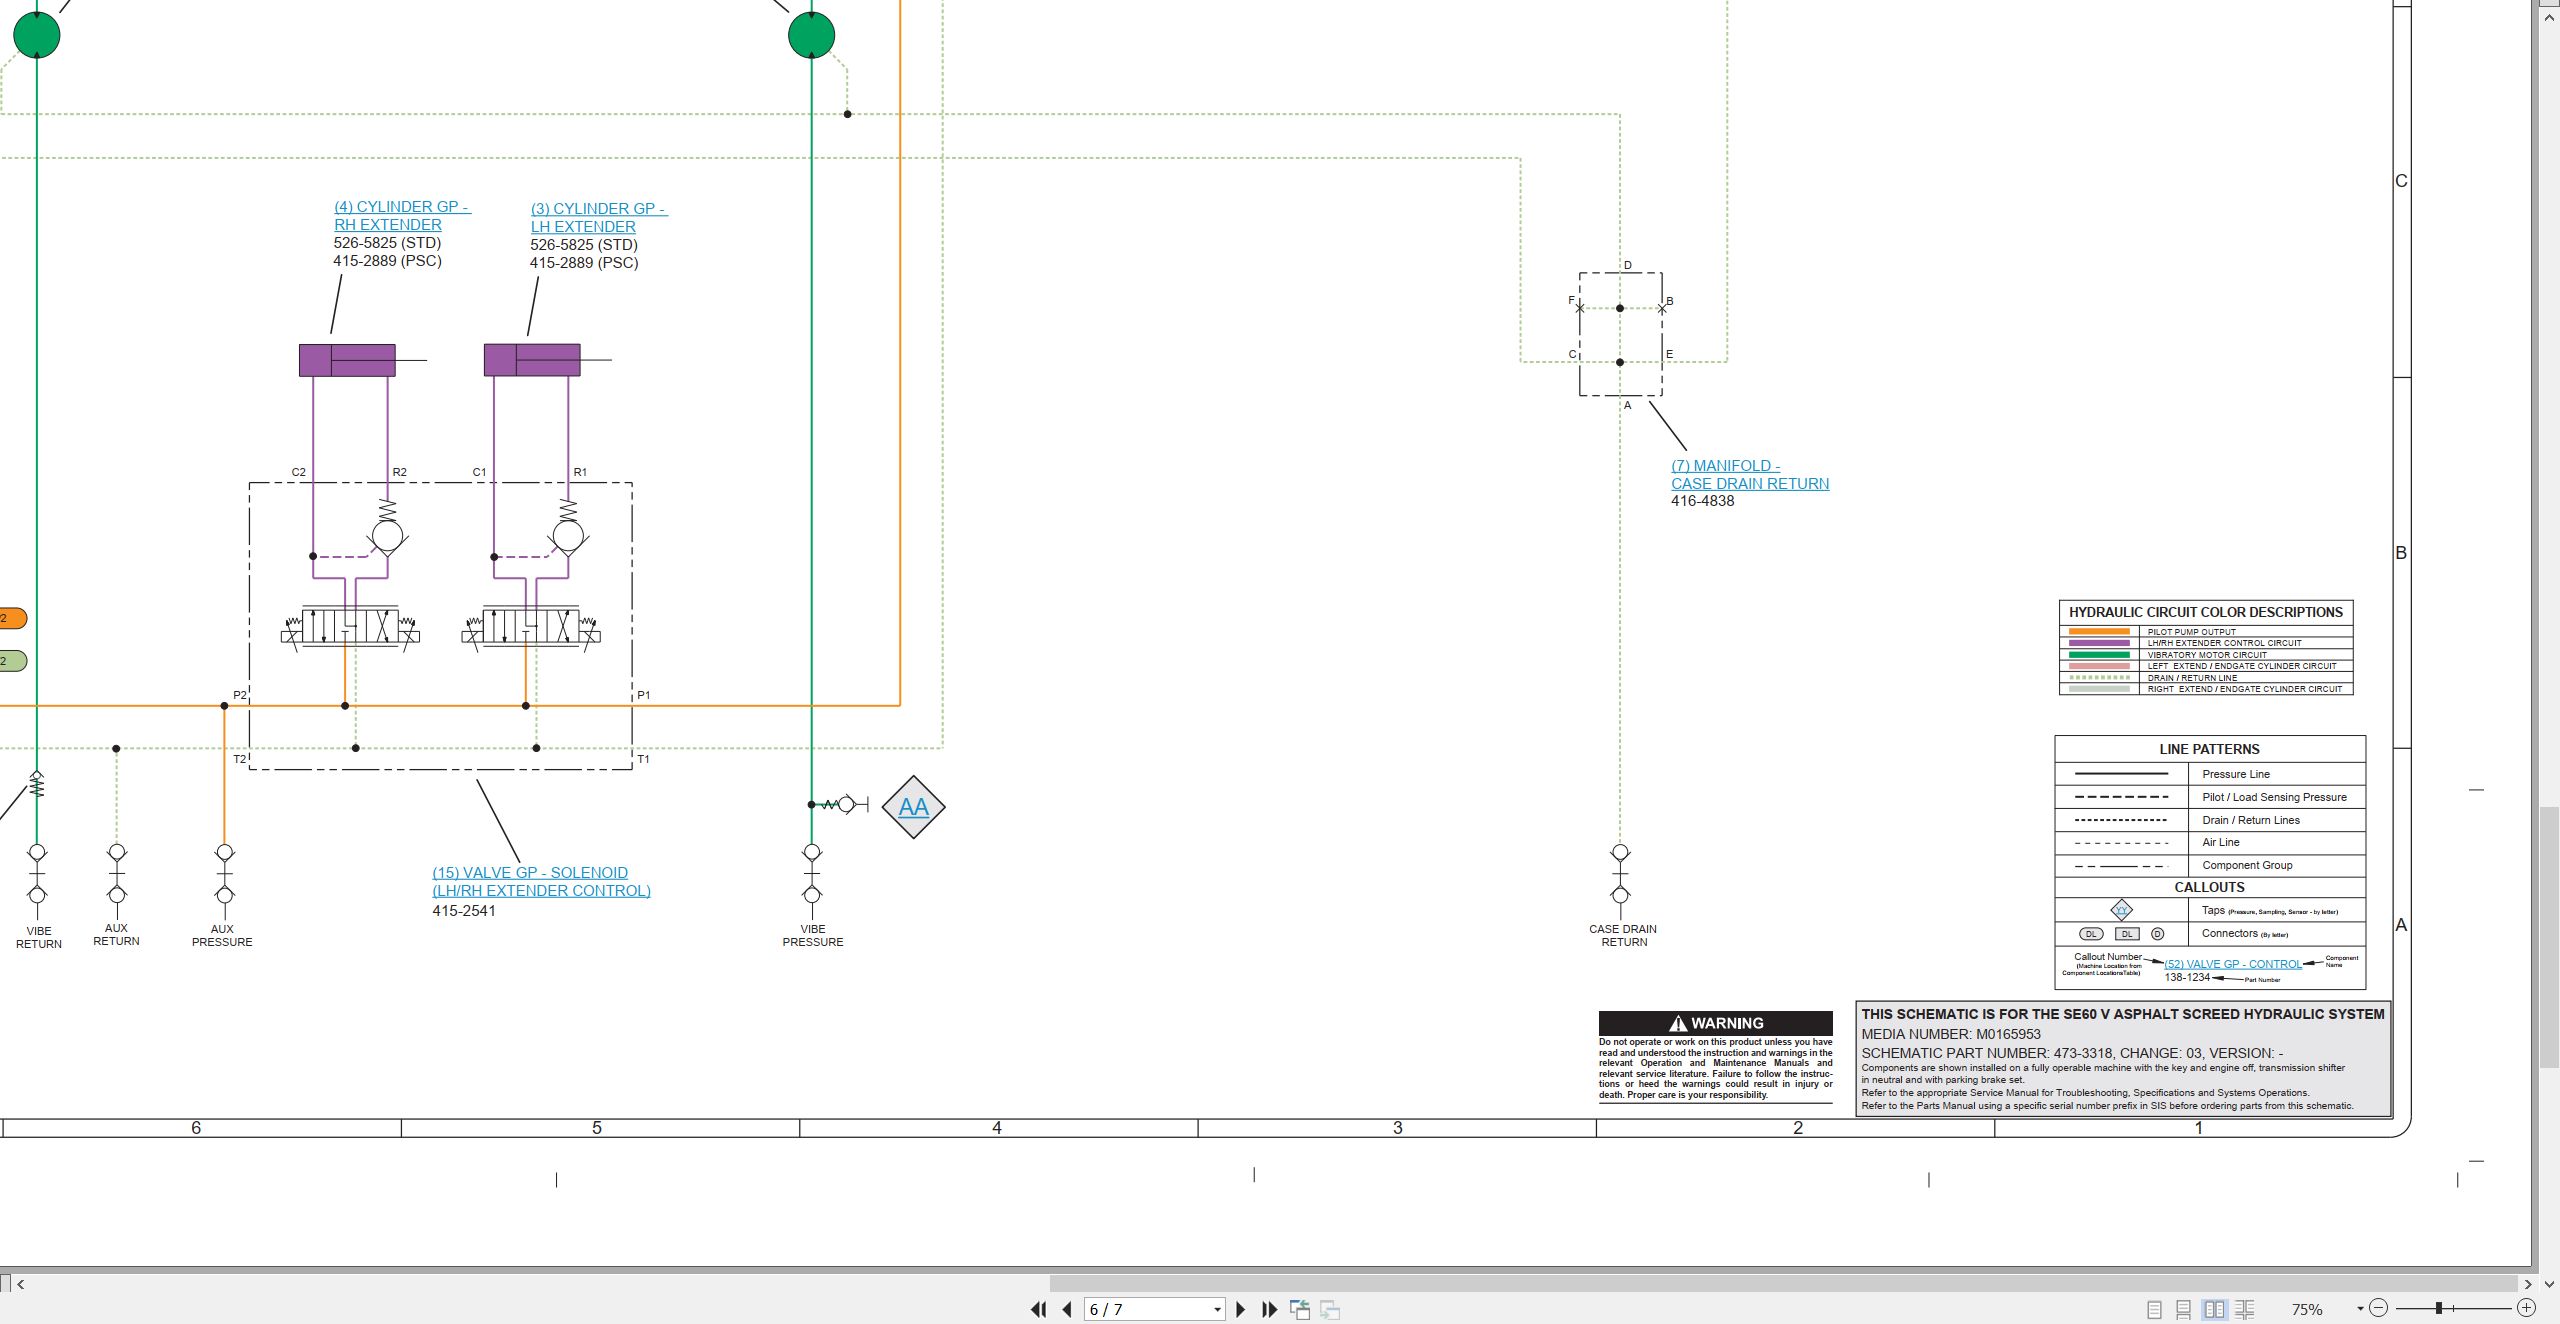
Task: Click the AUX PRESSURE label
Action: [x=222, y=936]
